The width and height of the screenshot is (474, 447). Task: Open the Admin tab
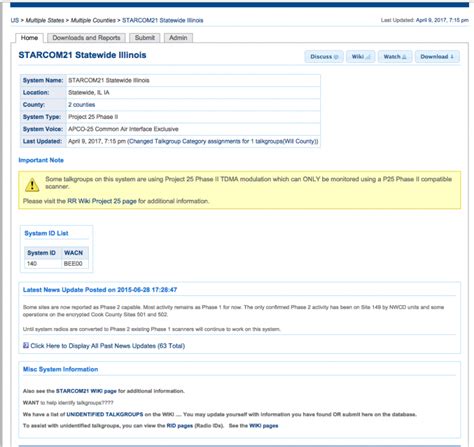coord(178,38)
